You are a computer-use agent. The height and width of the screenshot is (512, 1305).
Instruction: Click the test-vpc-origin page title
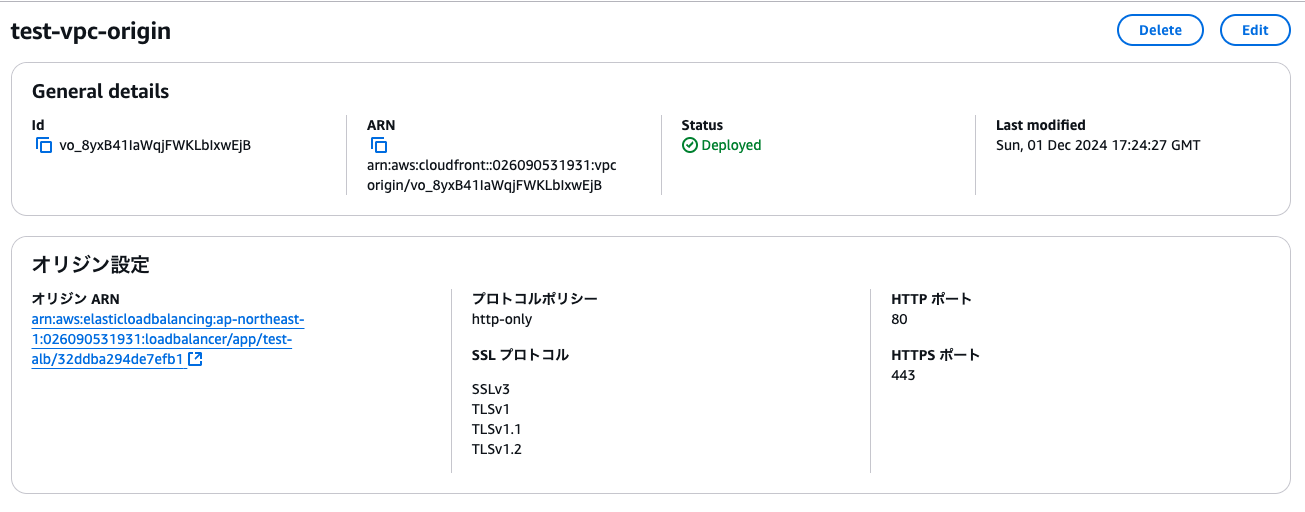click(91, 31)
